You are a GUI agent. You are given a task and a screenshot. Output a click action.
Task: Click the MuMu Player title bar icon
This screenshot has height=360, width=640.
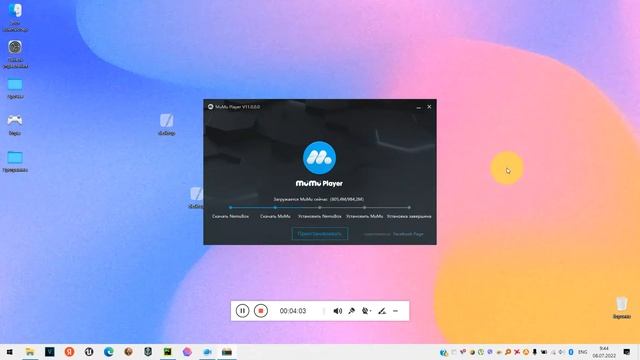coord(211,107)
